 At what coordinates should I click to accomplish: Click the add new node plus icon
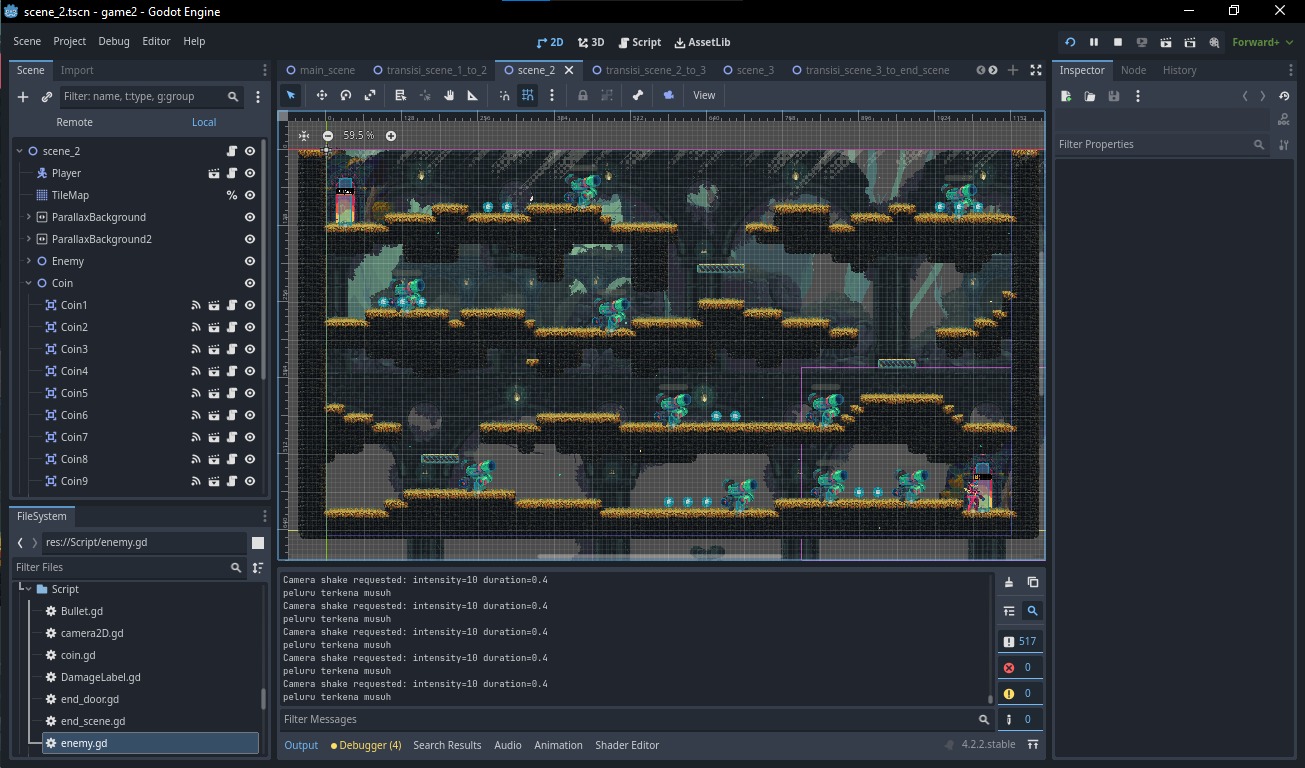(23, 97)
